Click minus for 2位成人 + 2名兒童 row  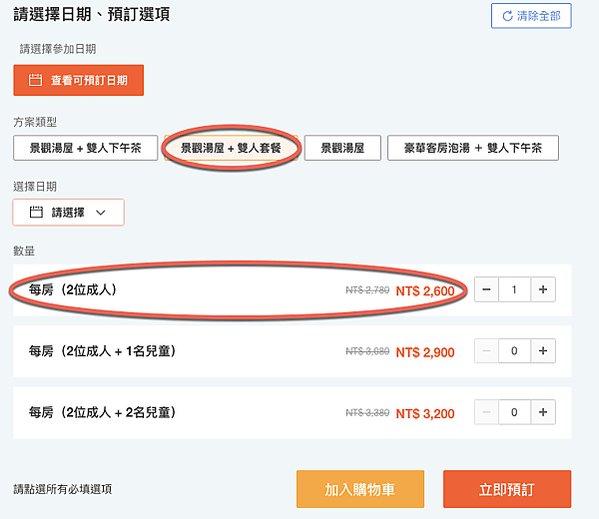pyautogui.click(x=486, y=412)
